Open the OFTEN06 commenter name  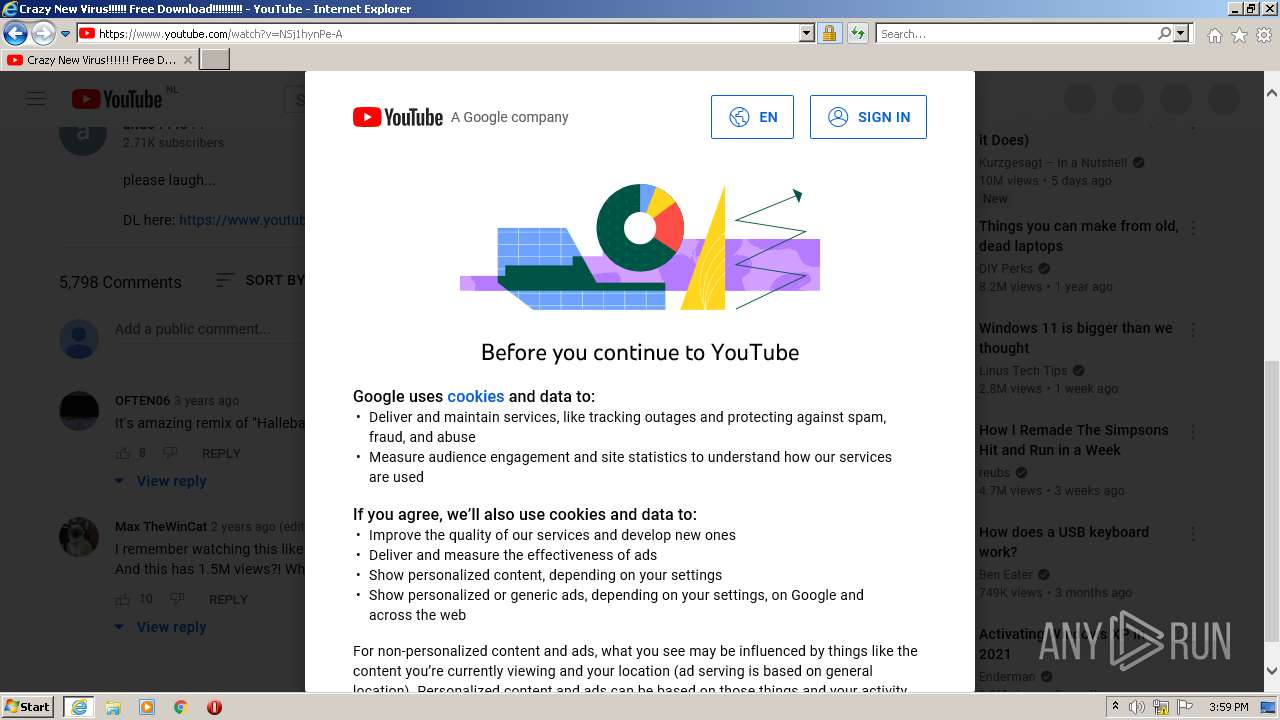coord(142,401)
